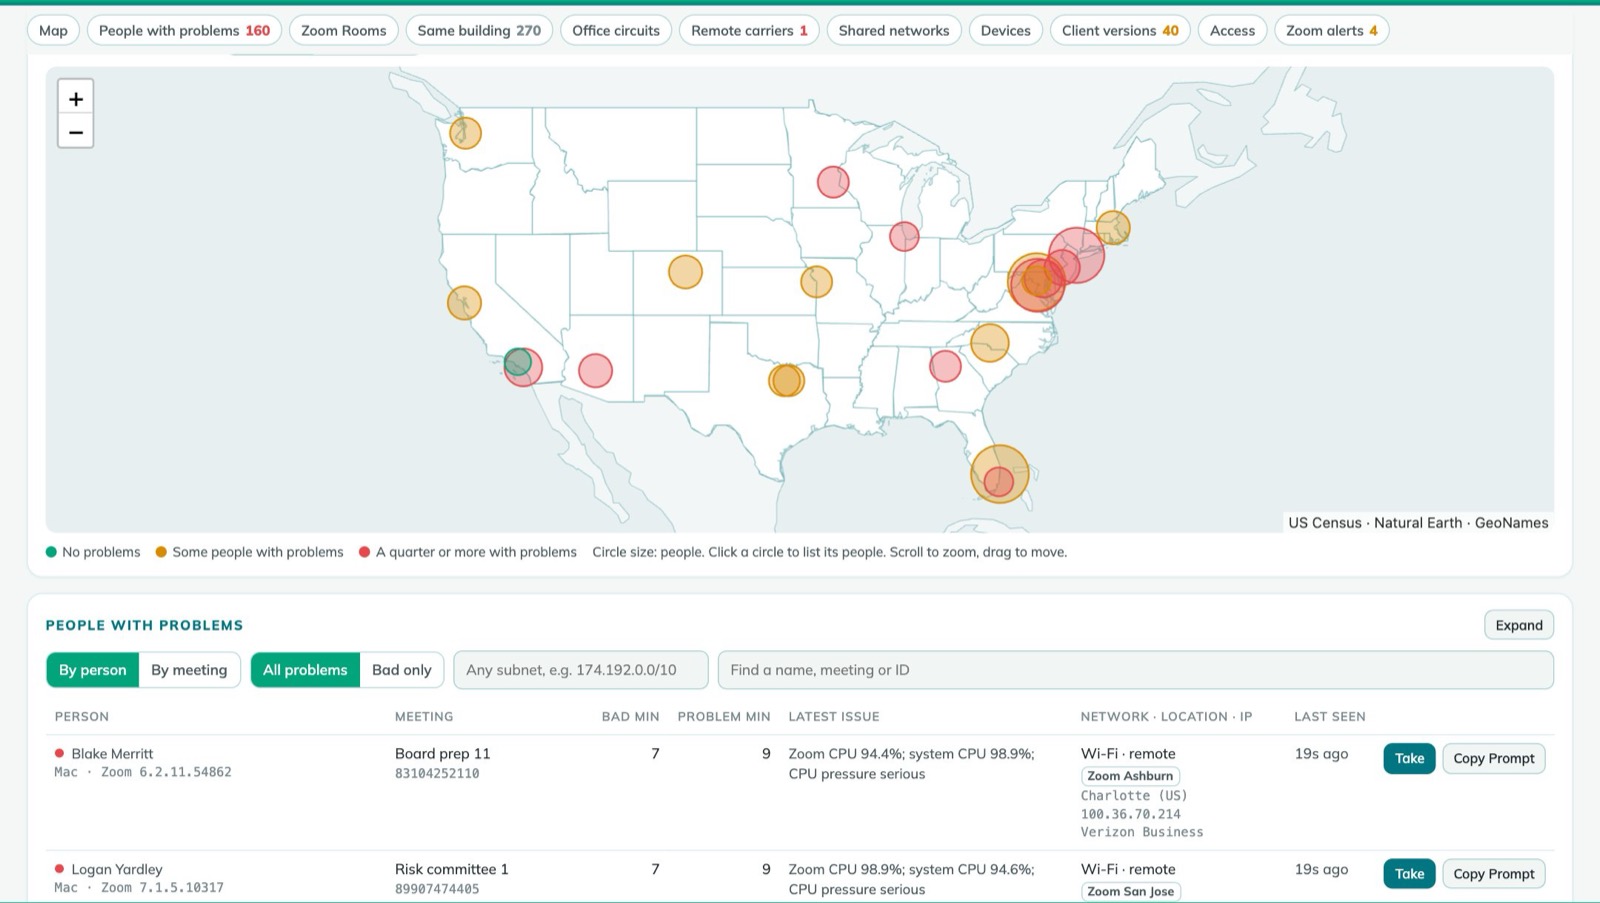Click meeting ID 83104252110
Viewport: 1600px width, 903px height.
click(x=437, y=773)
